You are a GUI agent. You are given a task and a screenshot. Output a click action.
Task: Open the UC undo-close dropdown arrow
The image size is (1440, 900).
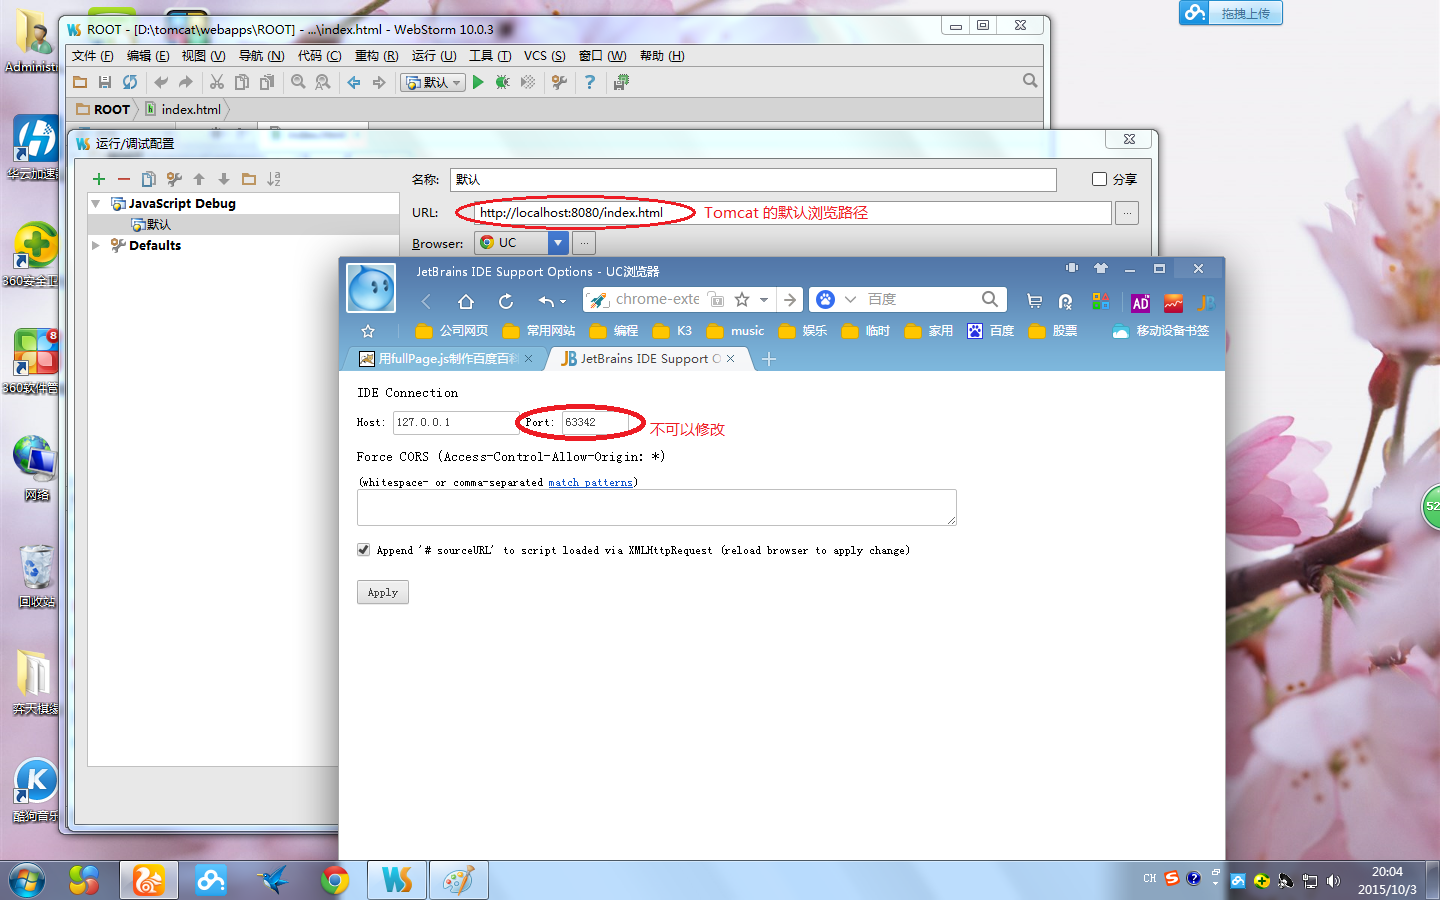[563, 301]
